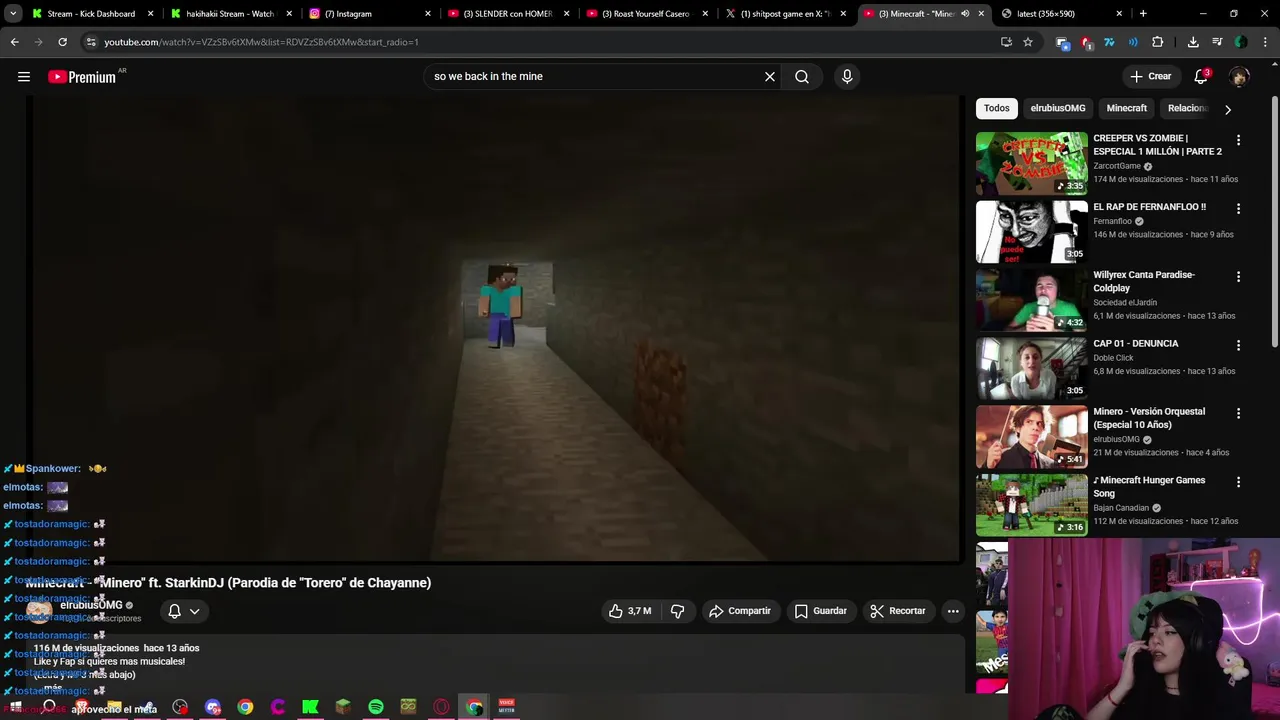Start voice search with the microphone
Image resolution: width=1280 pixels, height=720 pixels.
[847, 77]
